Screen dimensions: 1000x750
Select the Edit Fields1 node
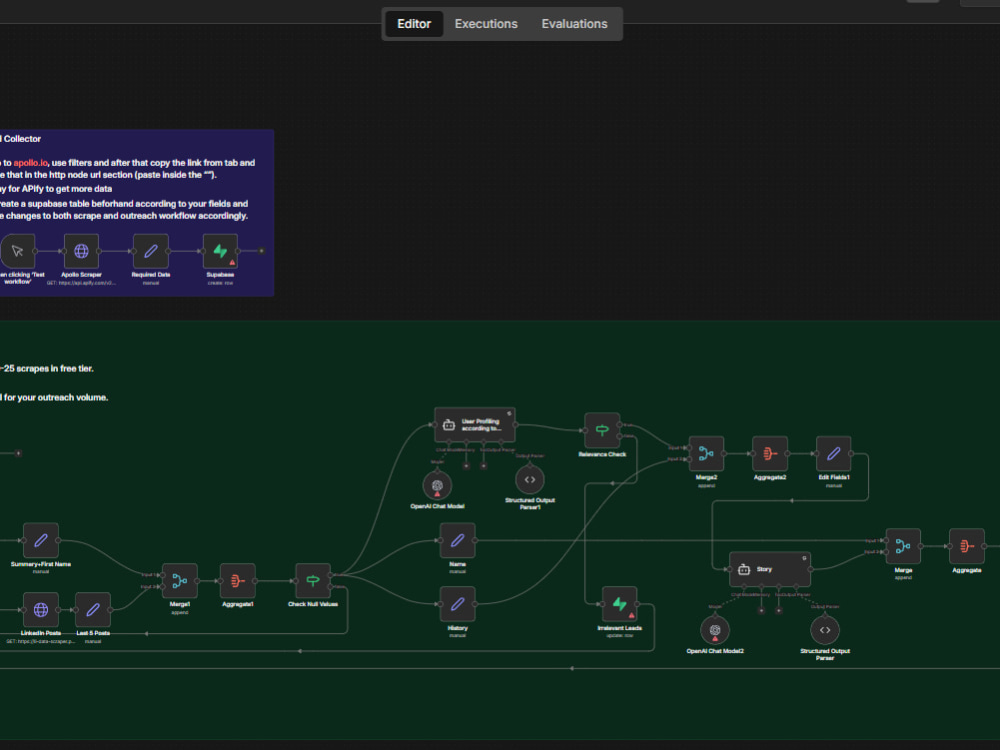pyautogui.click(x=834, y=453)
